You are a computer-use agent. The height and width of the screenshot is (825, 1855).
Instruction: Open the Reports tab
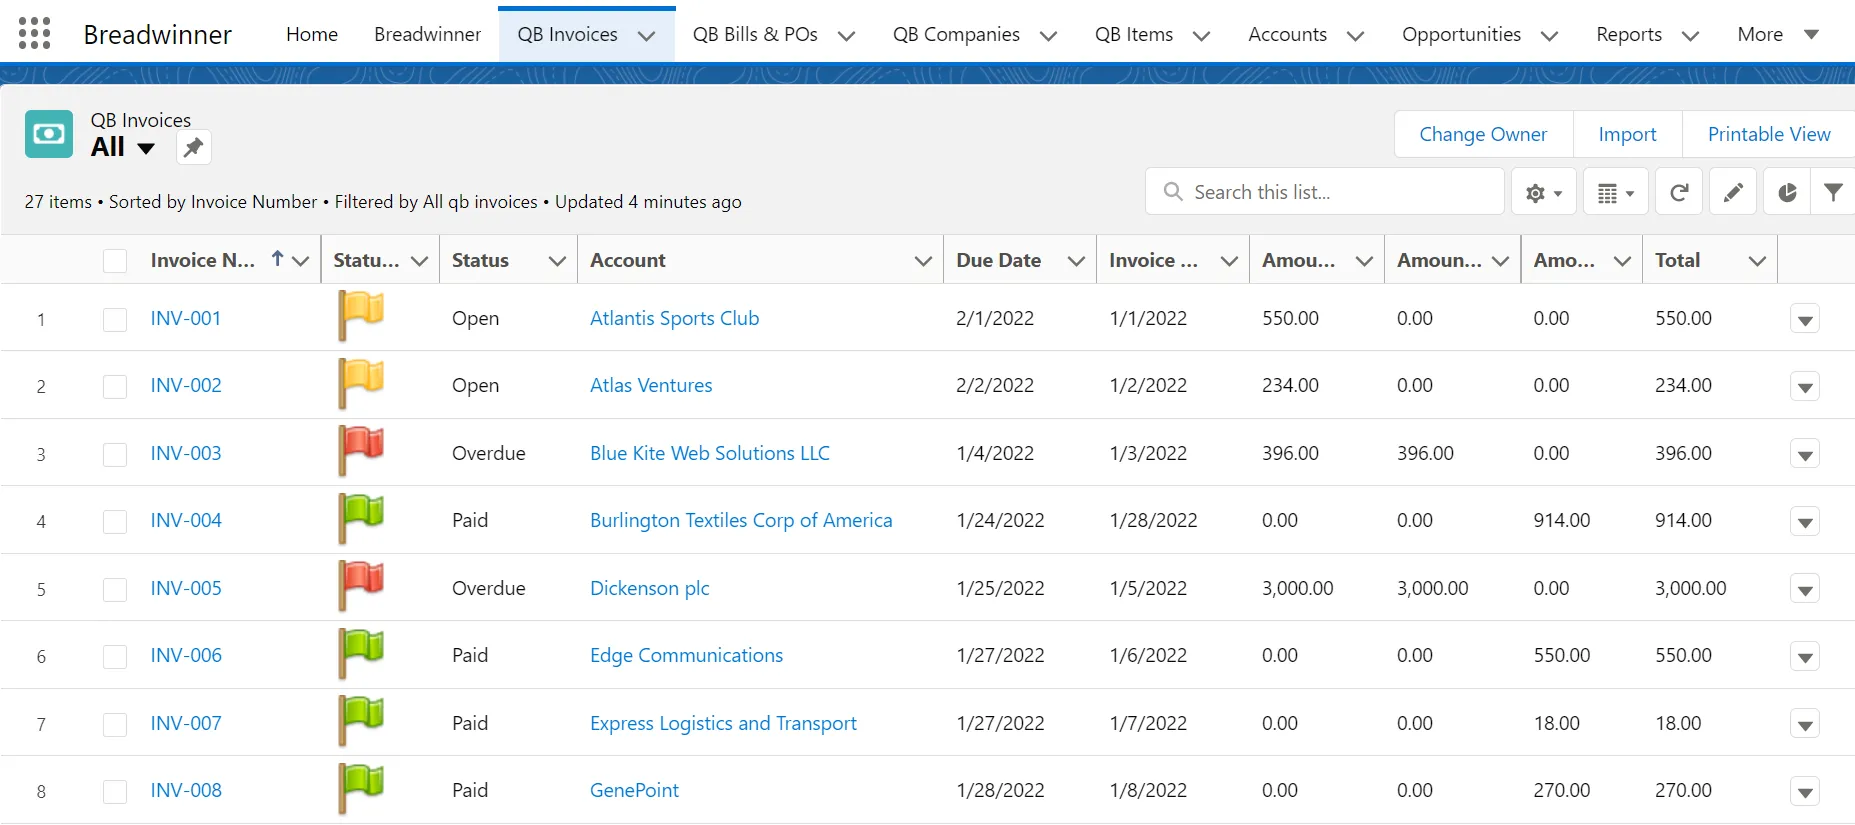(1629, 34)
